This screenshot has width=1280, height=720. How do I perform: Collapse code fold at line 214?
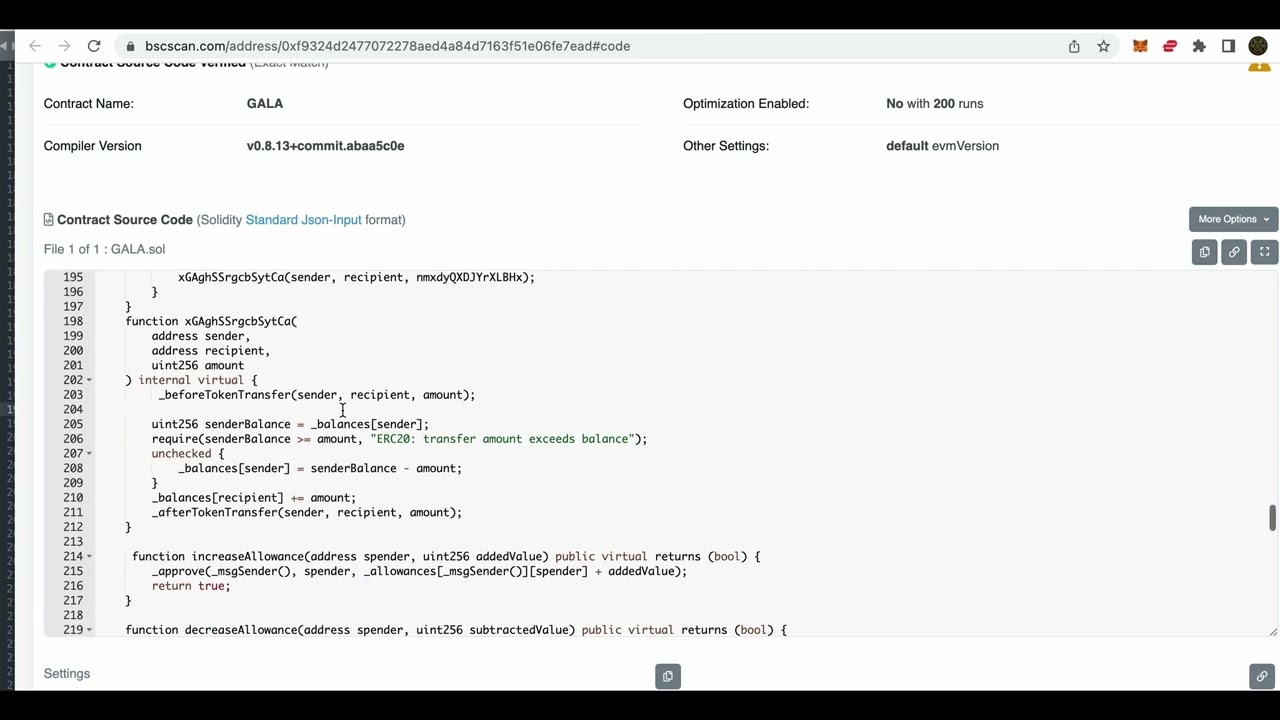(89, 556)
